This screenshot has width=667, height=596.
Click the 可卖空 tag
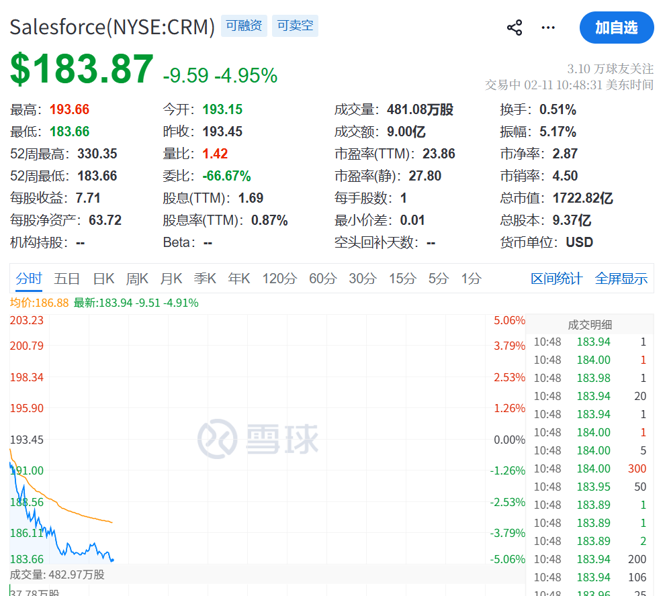click(296, 26)
